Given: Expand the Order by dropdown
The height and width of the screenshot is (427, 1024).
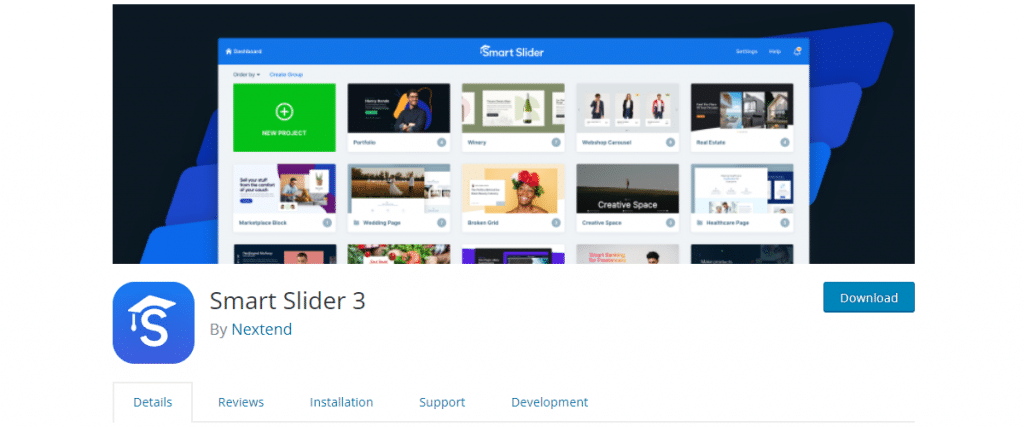Looking at the screenshot, I should 246,75.
